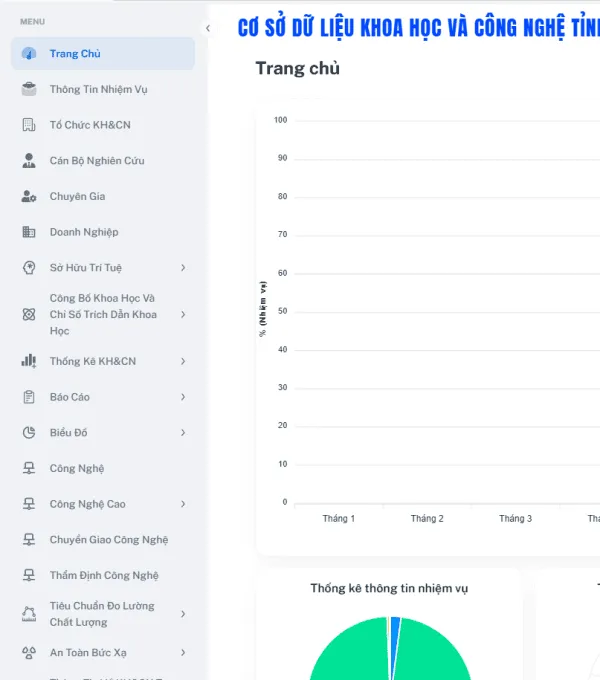Screen dimensions: 600x680
Task: Expand the An Toàn Bức Xạ chevron
Action: [x=183, y=653]
